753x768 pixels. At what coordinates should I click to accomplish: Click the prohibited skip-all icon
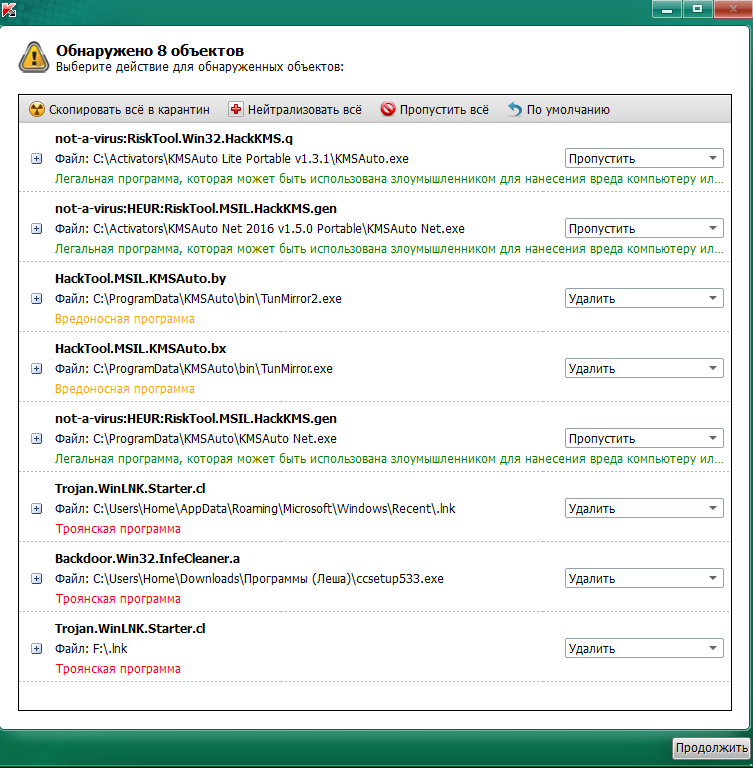[388, 109]
